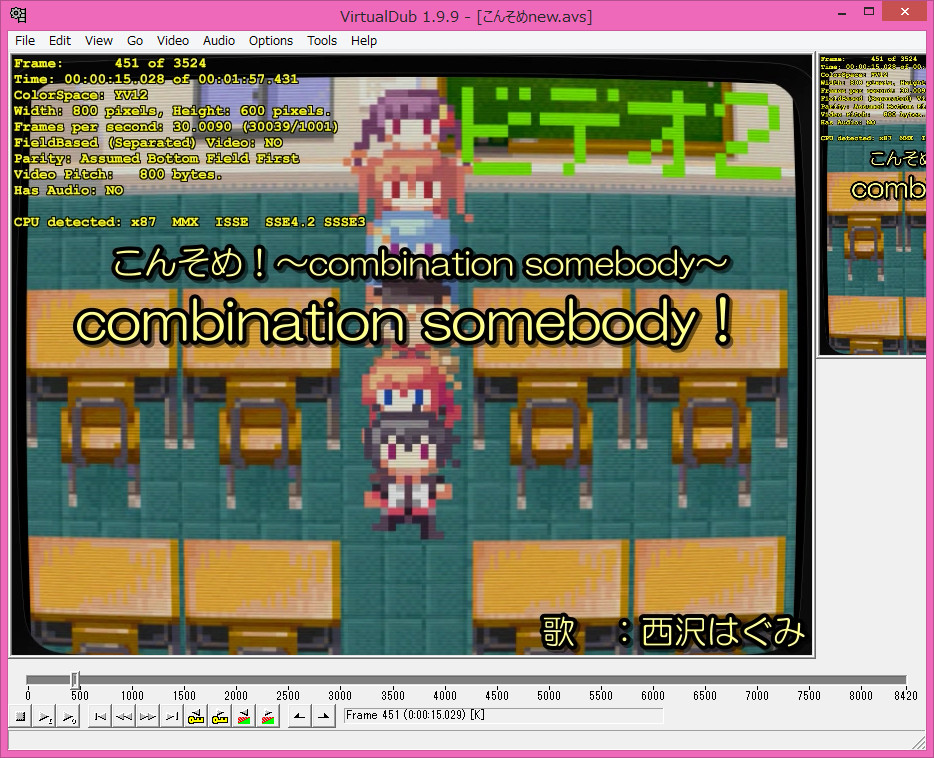Click the 8420 end label on the timeline
The image size is (934, 758).
pyautogui.click(x=905, y=695)
